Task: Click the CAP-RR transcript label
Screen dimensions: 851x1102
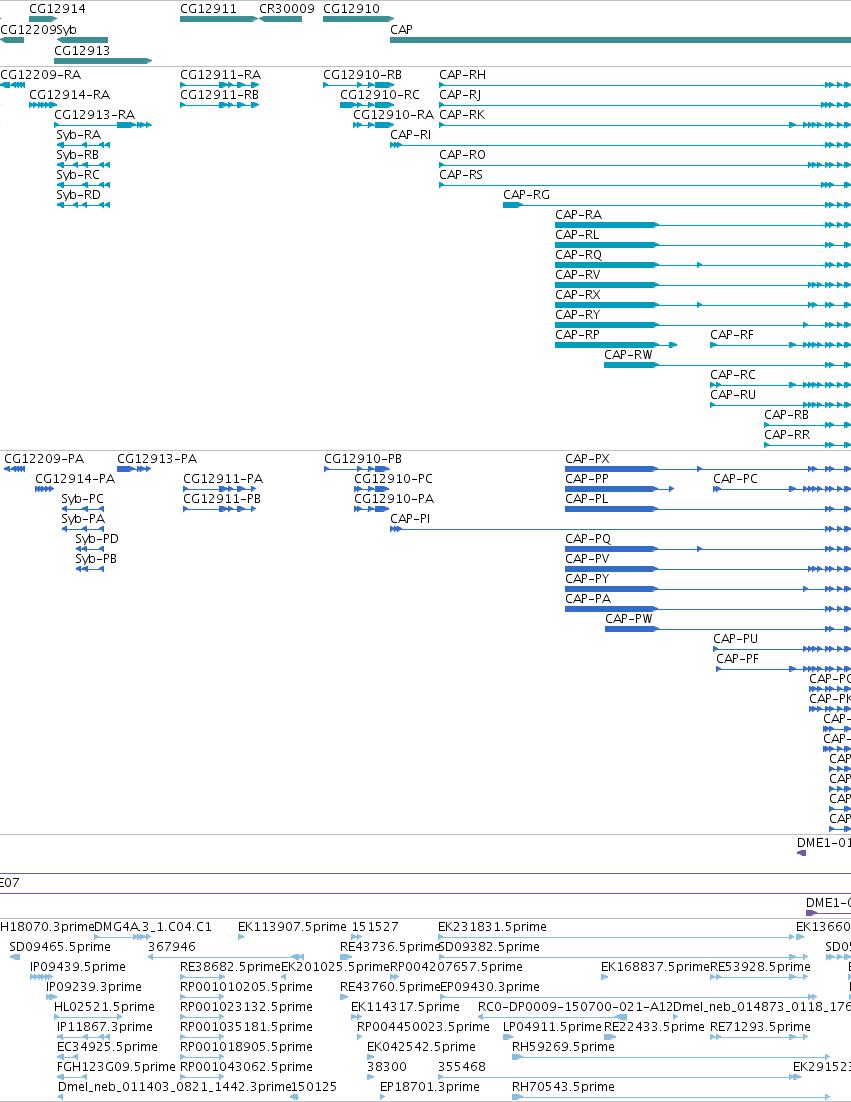Action: click(787, 435)
